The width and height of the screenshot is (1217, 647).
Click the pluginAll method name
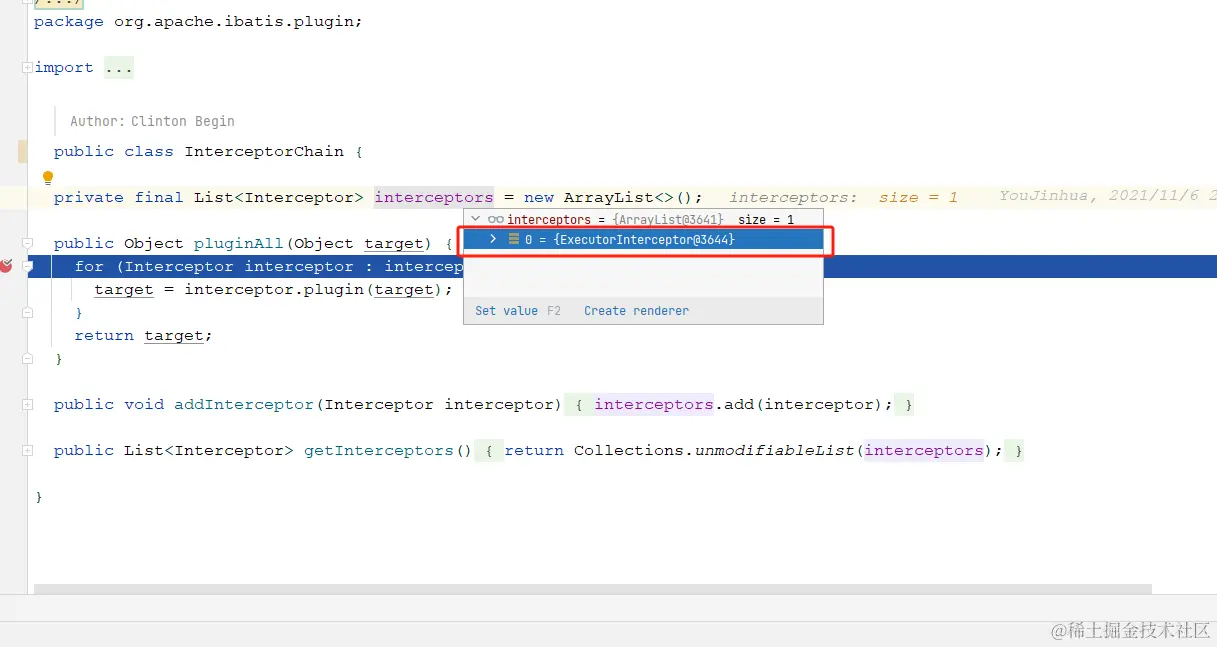click(x=239, y=243)
